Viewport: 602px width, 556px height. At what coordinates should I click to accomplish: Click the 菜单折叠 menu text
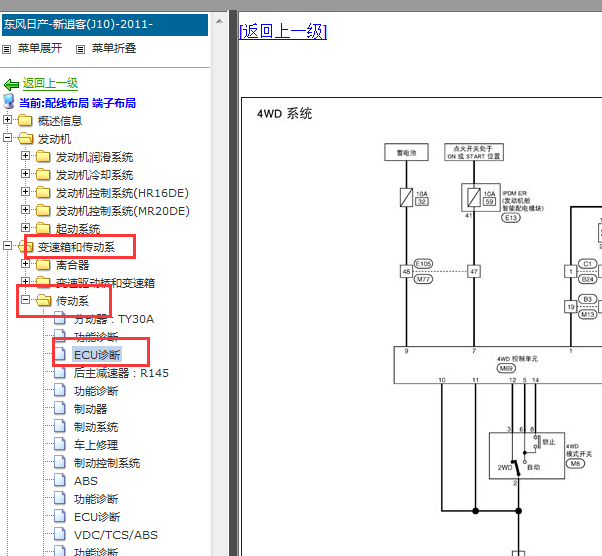tap(114, 48)
